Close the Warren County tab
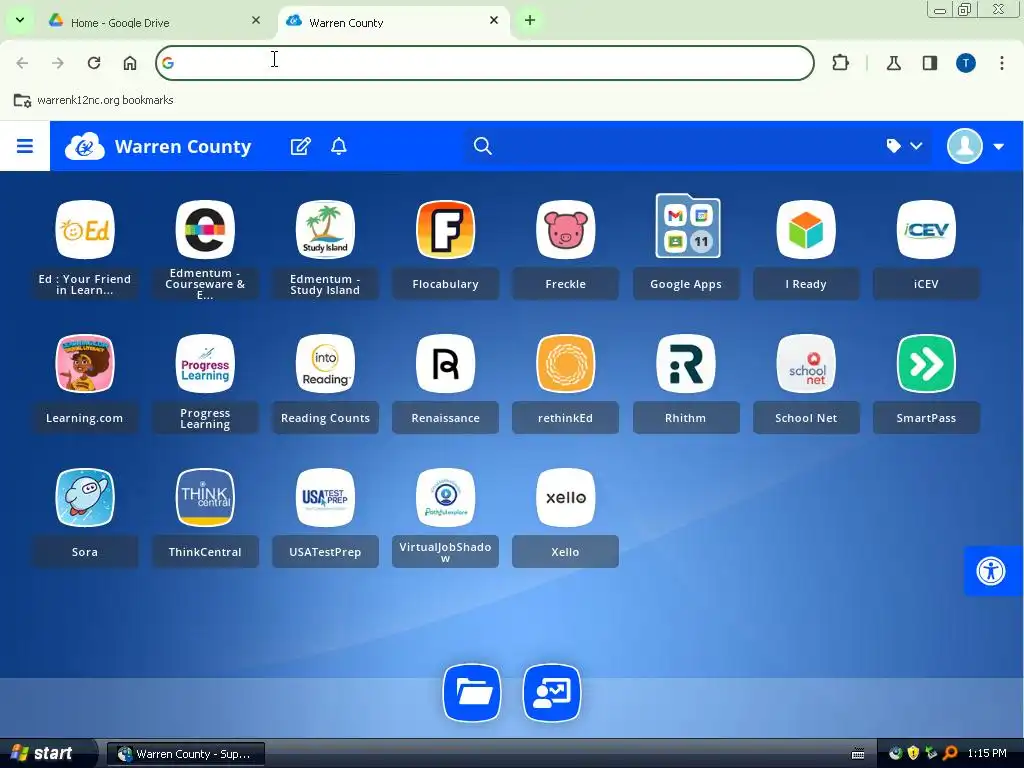The height and width of the screenshot is (768, 1024). (x=494, y=20)
